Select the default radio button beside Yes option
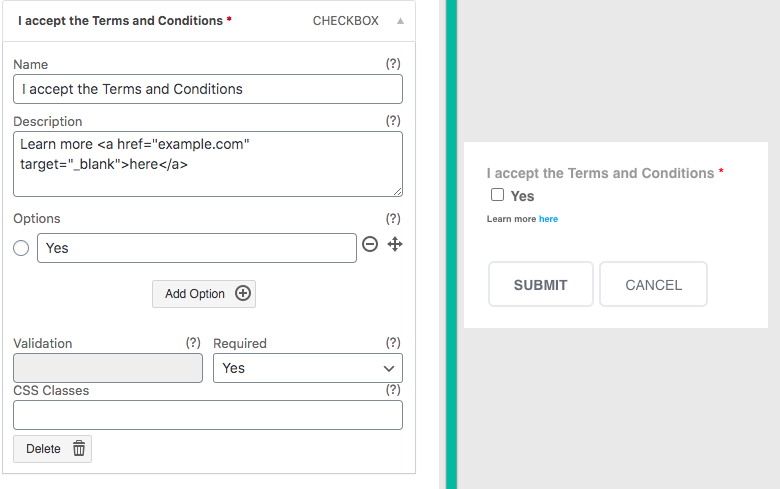 (x=21, y=248)
